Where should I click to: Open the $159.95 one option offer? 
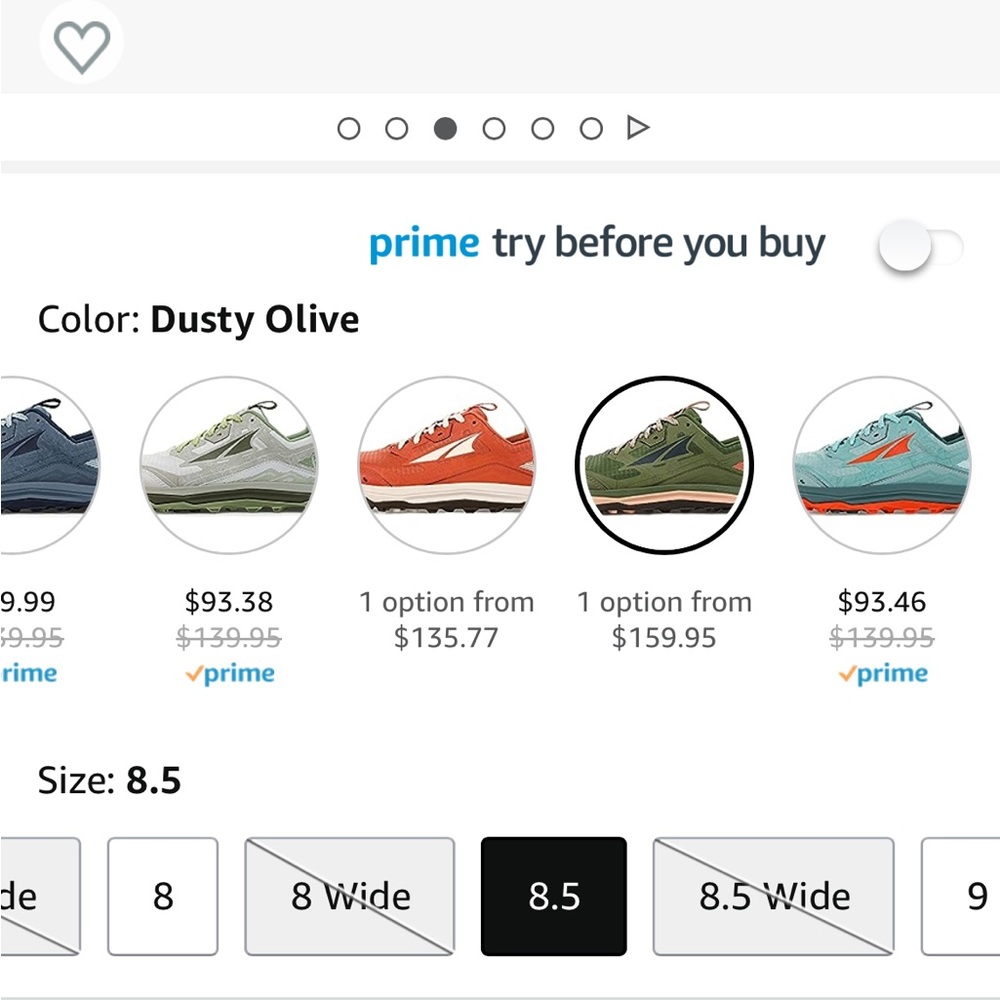click(x=664, y=619)
